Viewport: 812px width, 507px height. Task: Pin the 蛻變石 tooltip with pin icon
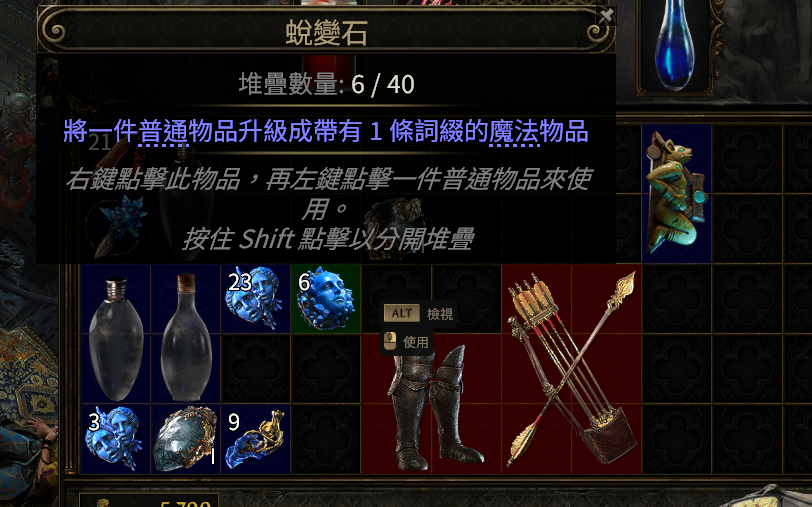tap(605, 16)
